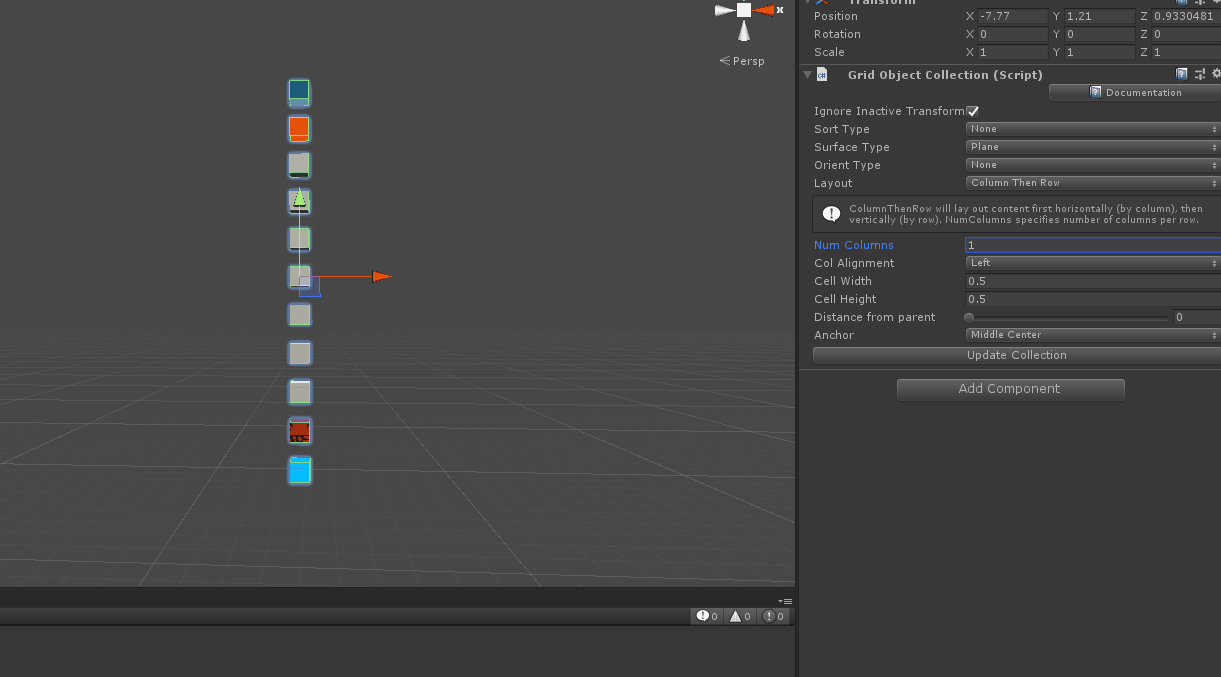1221x677 pixels.
Task: Toggle console warning messages filter
Action: pyautogui.click(x=741, y=616)
